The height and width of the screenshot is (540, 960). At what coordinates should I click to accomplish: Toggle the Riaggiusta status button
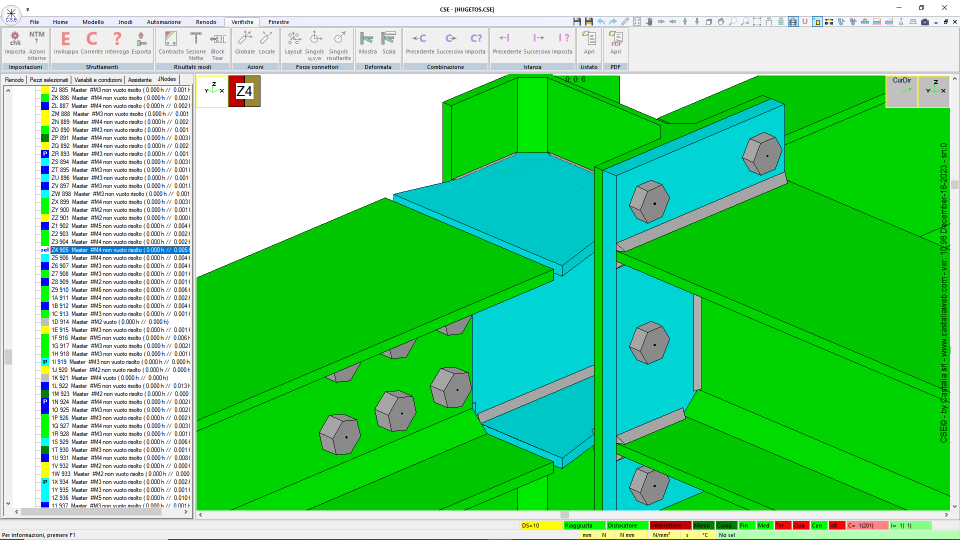click(584, 525)
